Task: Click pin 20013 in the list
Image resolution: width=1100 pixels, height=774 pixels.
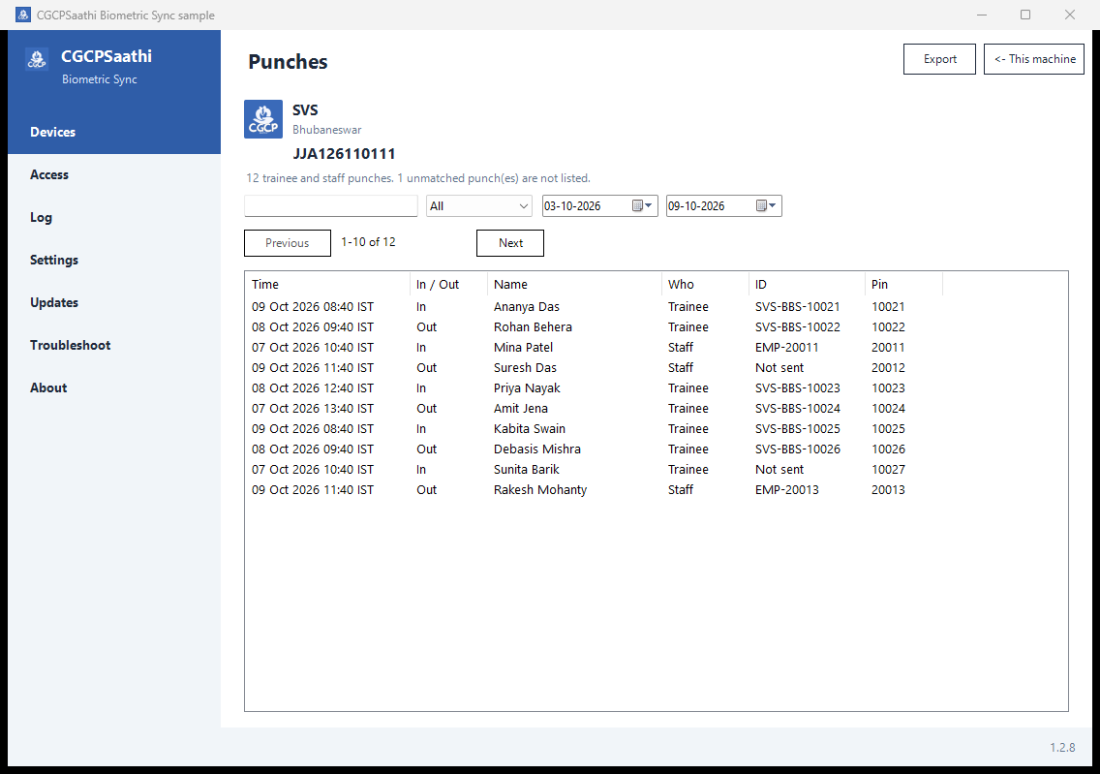Action: [888, 490]
